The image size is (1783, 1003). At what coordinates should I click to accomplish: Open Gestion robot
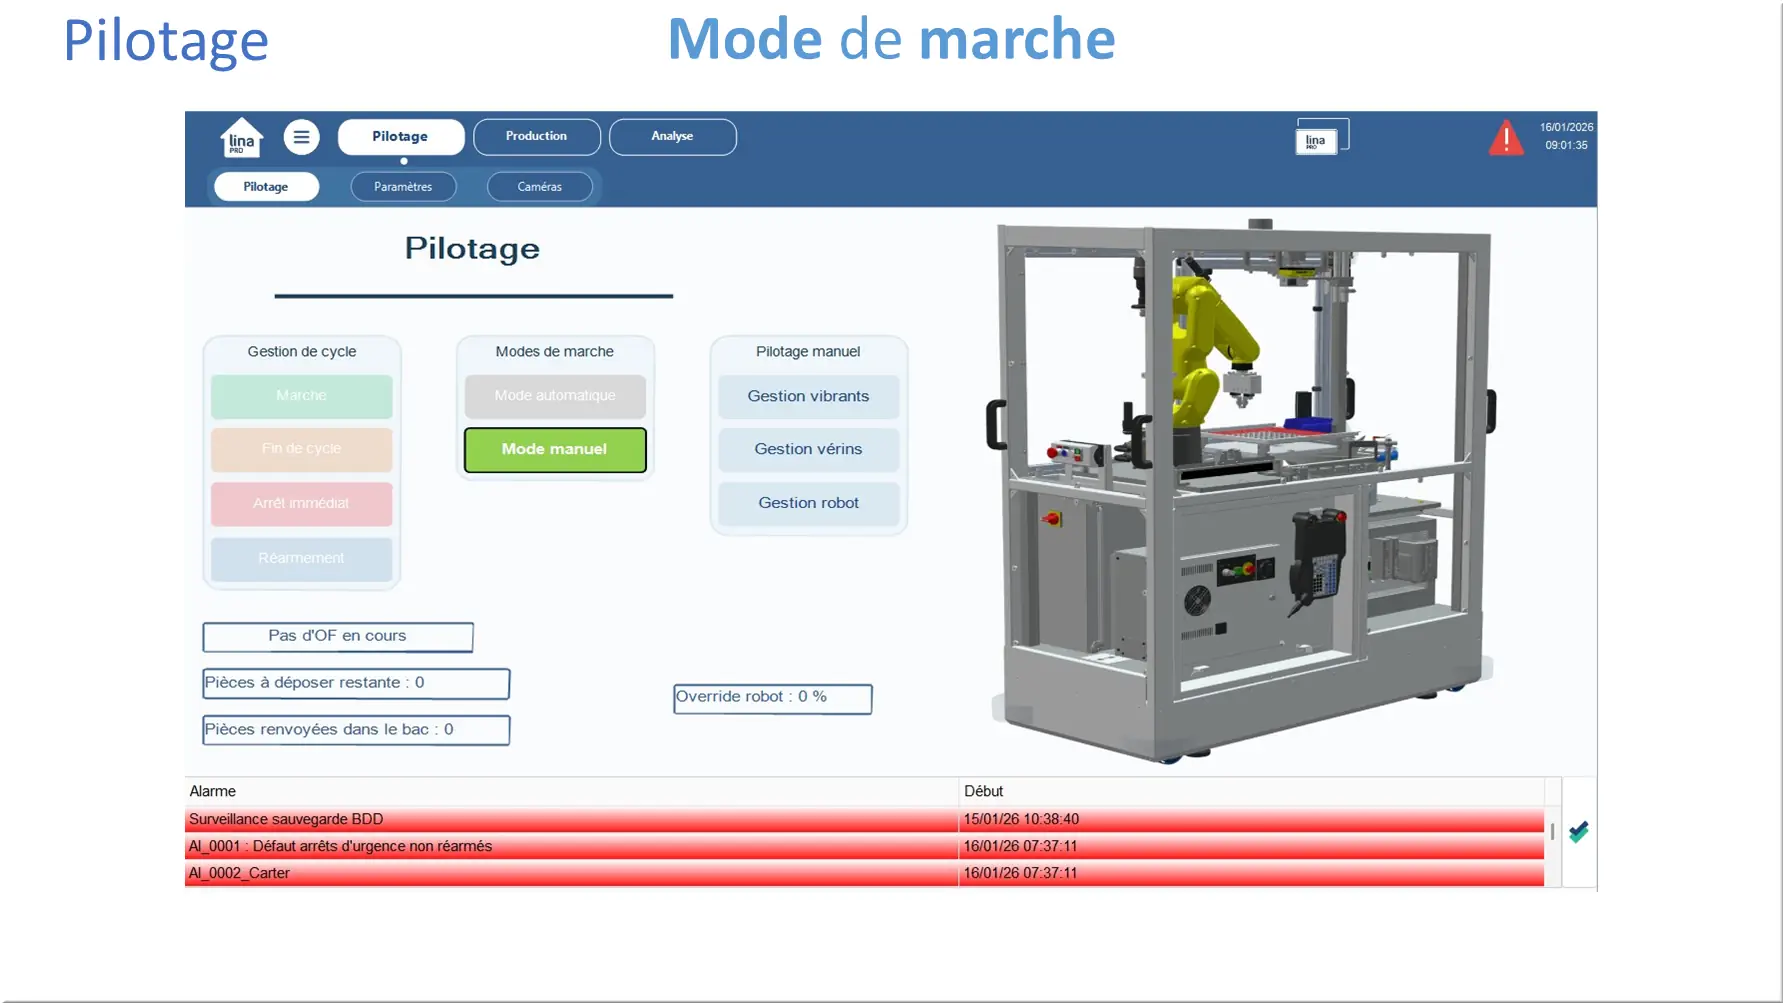(x=808, y=503)
